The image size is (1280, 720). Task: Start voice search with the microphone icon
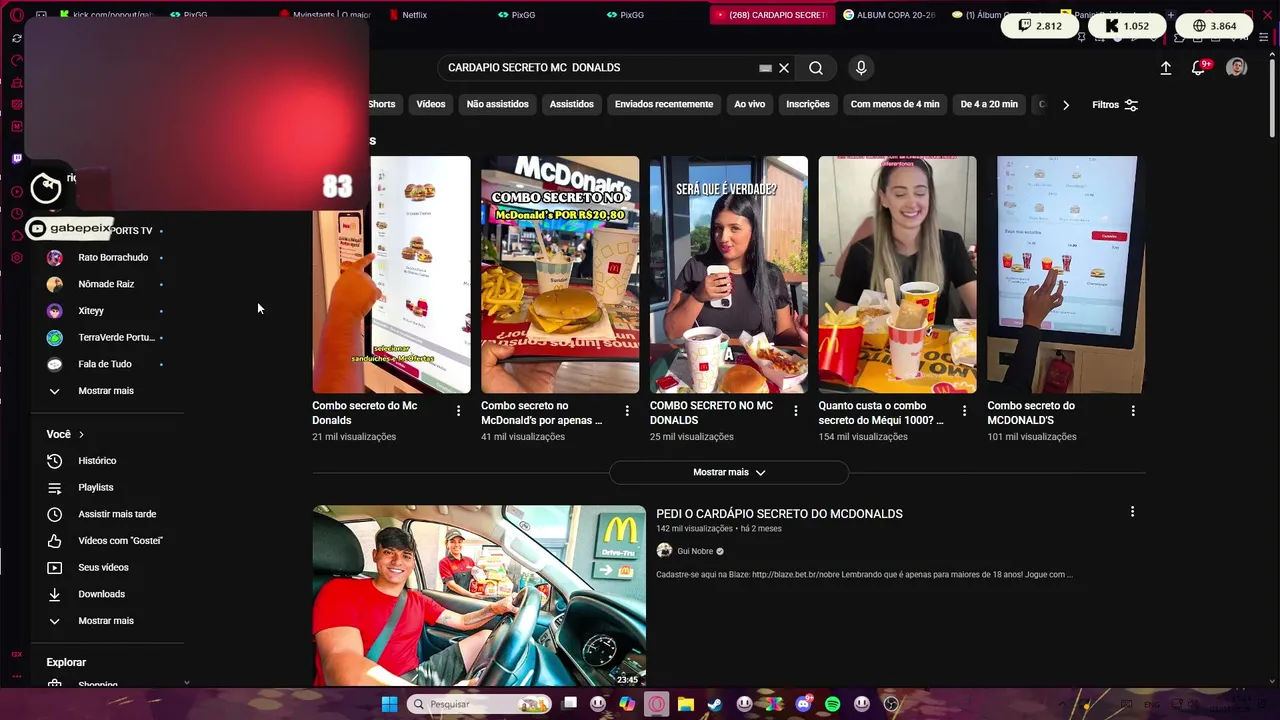click(861, 68)
